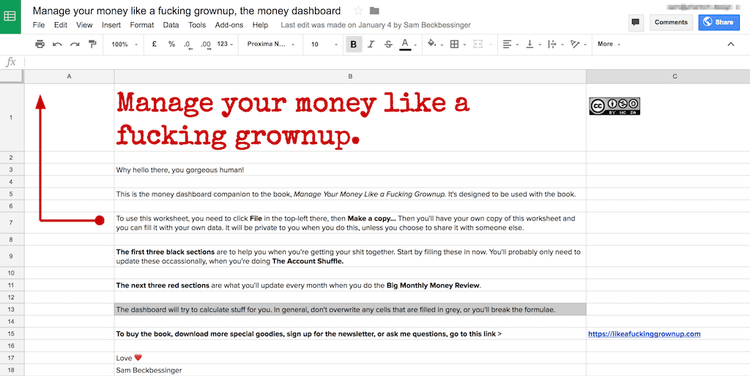Decrease decimal places
Image resolution: width=750 pixels, height=376 pixels.
(x=188, y=44)
